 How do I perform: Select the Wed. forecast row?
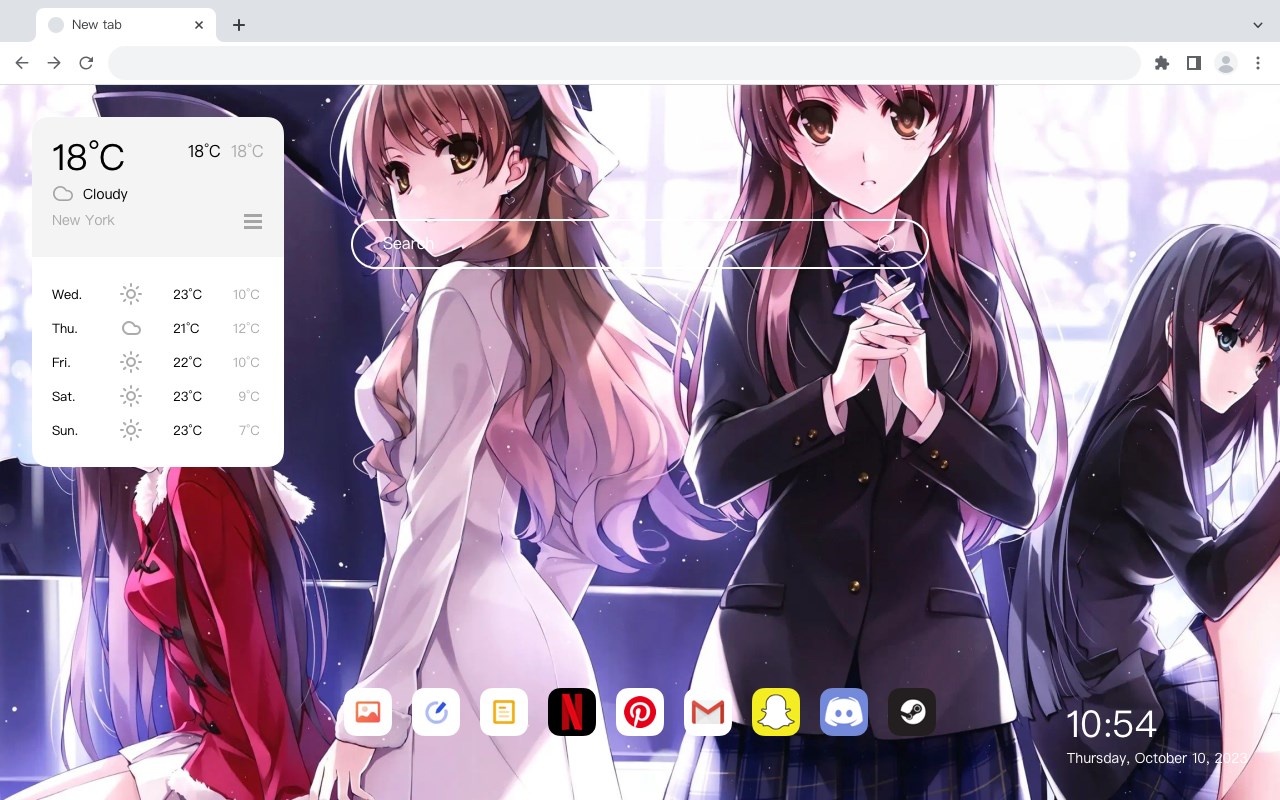[x=157, y=294]
